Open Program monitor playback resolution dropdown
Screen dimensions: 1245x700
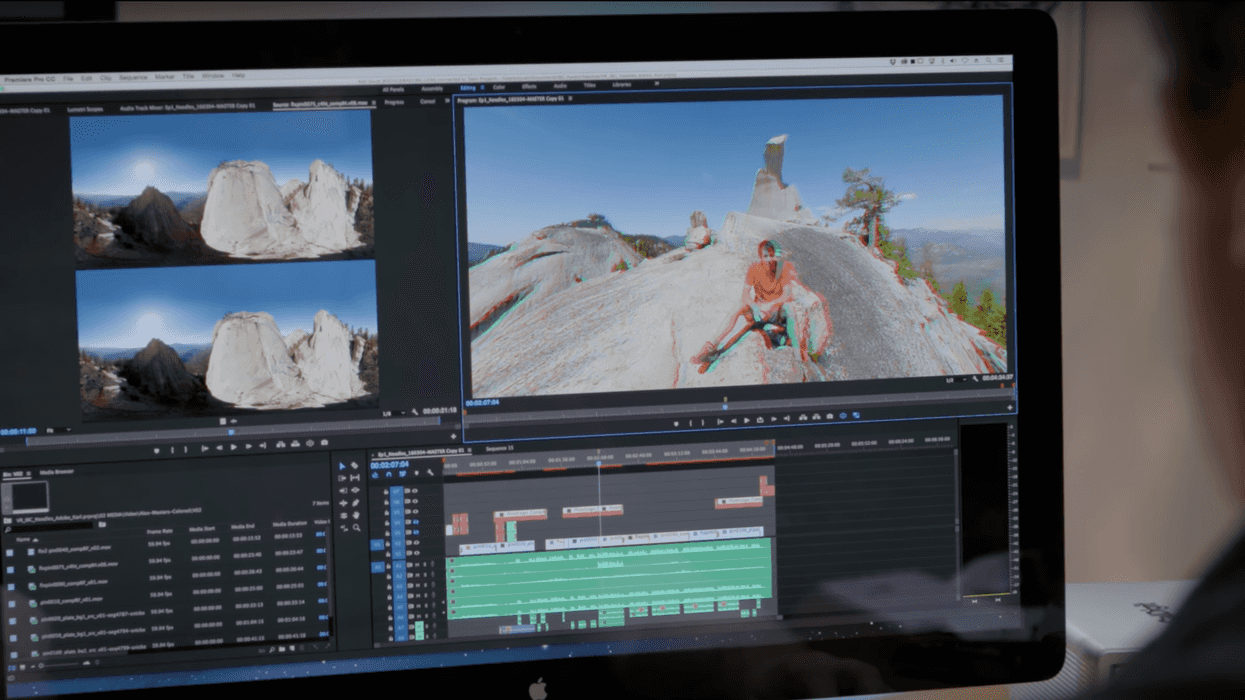955,380
